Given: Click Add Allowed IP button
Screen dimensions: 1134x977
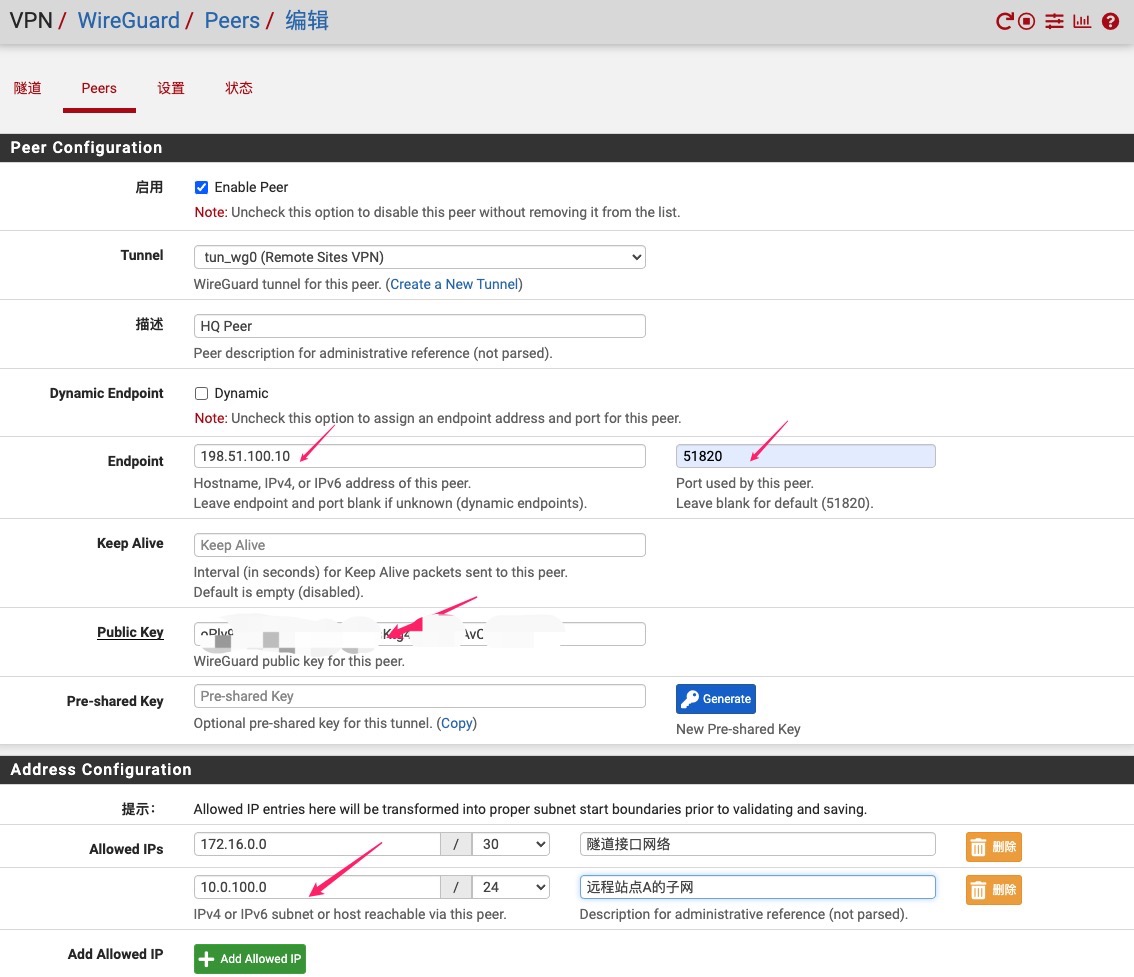Looking at the screenshot, I should click(x=249, y=959).
